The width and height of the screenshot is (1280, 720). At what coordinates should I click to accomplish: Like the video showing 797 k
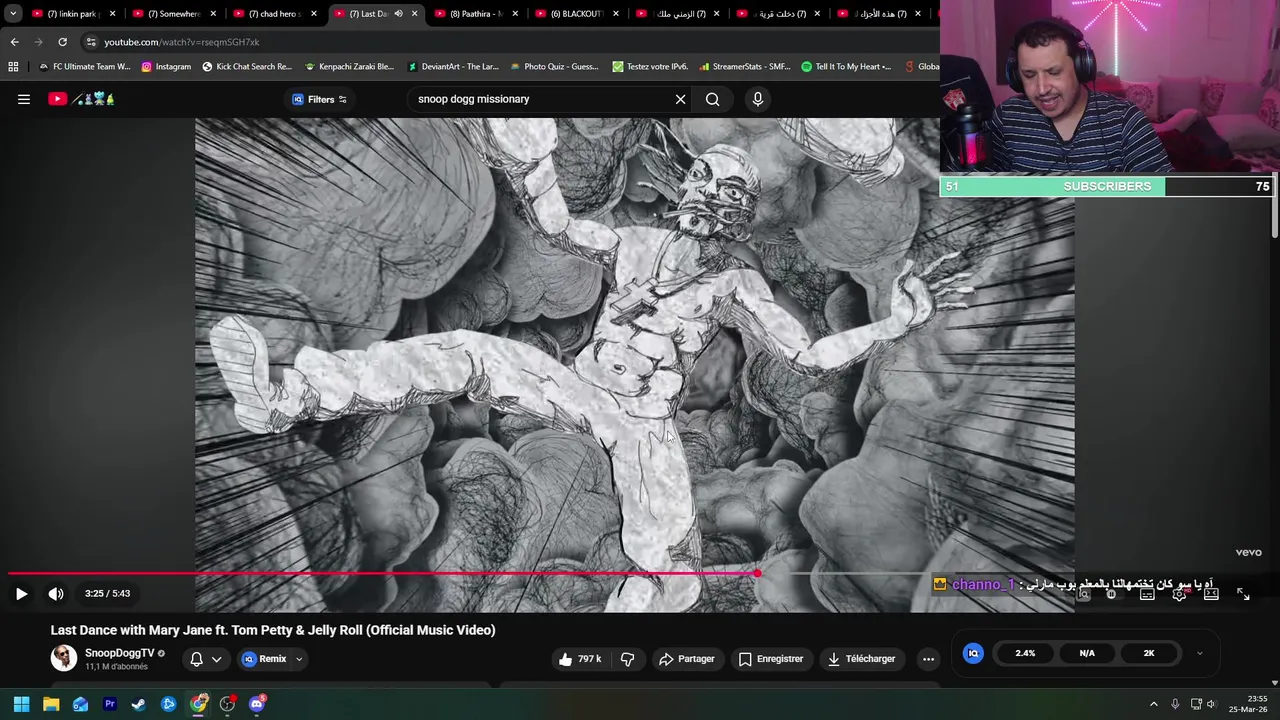pos(580,659)
